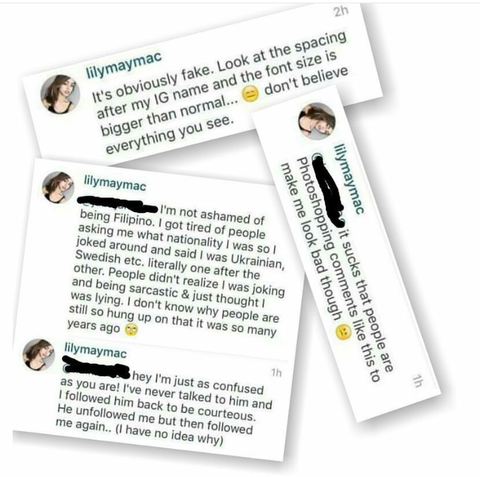Click scribbled-out mention before "hey I'm just as confused"
The image size is (480, 477).
97,367
